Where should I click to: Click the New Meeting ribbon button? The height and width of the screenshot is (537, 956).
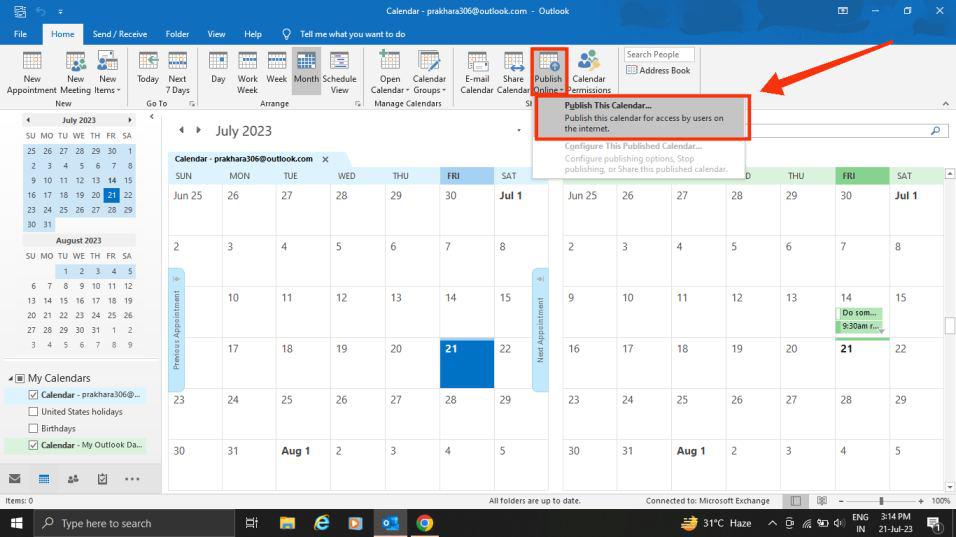(76, 73)
